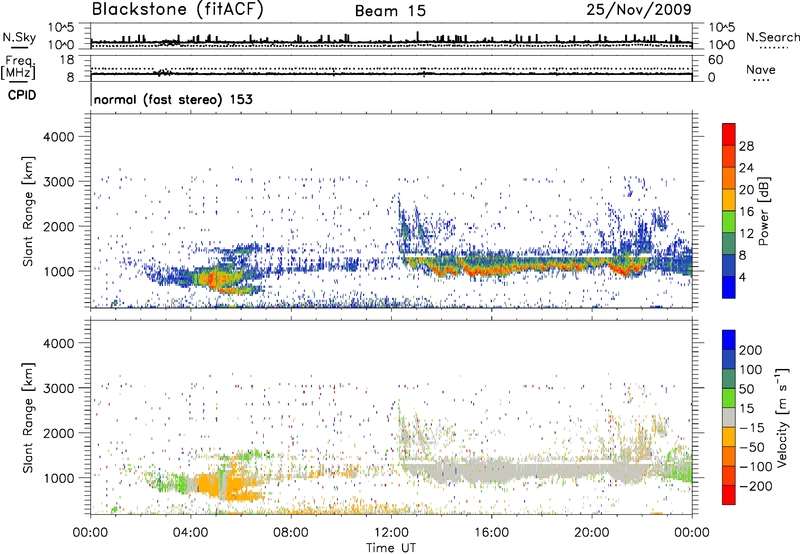Click the green 12 dB power swatch
Image resolution: width=800 pixels, height=554 pixels.
[x=729, y=222]
